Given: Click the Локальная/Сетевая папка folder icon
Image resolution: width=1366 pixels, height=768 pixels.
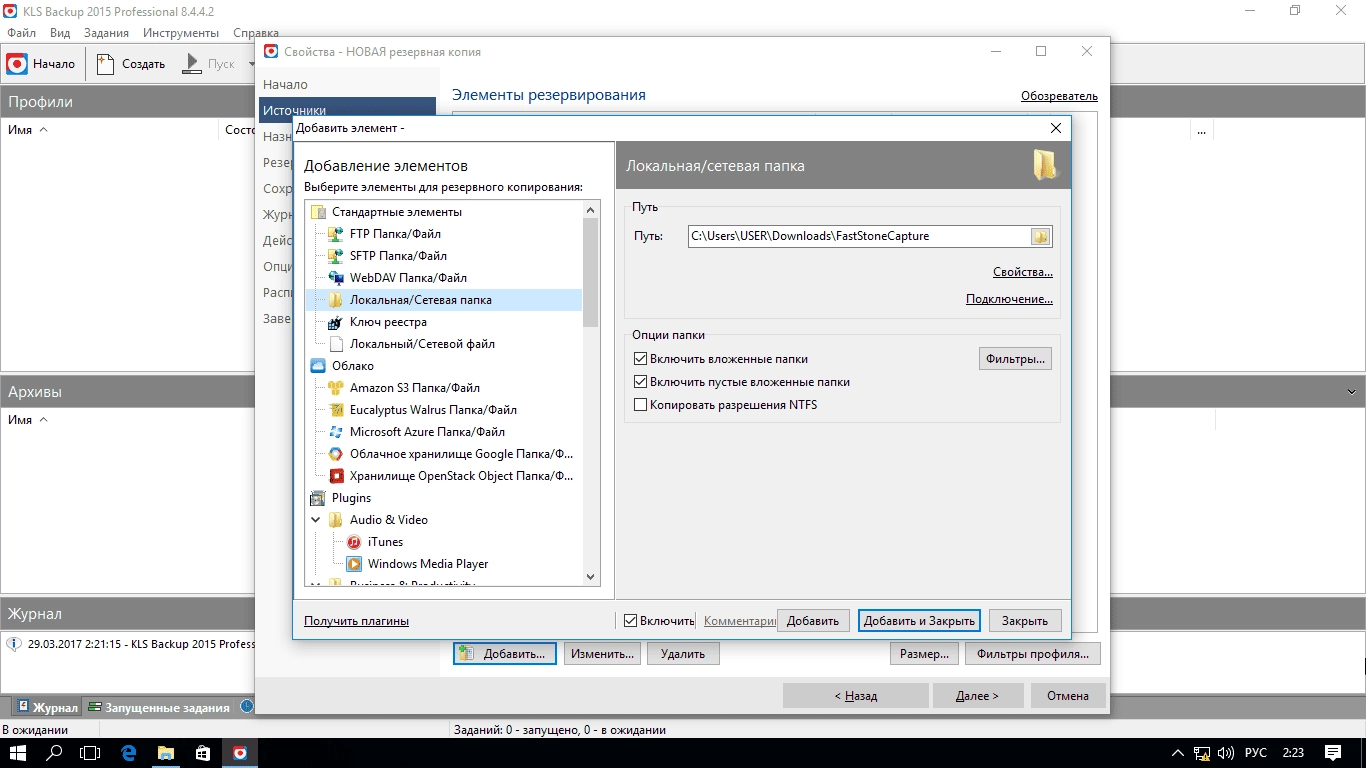Looking at the screenshot, I should 336,300.
